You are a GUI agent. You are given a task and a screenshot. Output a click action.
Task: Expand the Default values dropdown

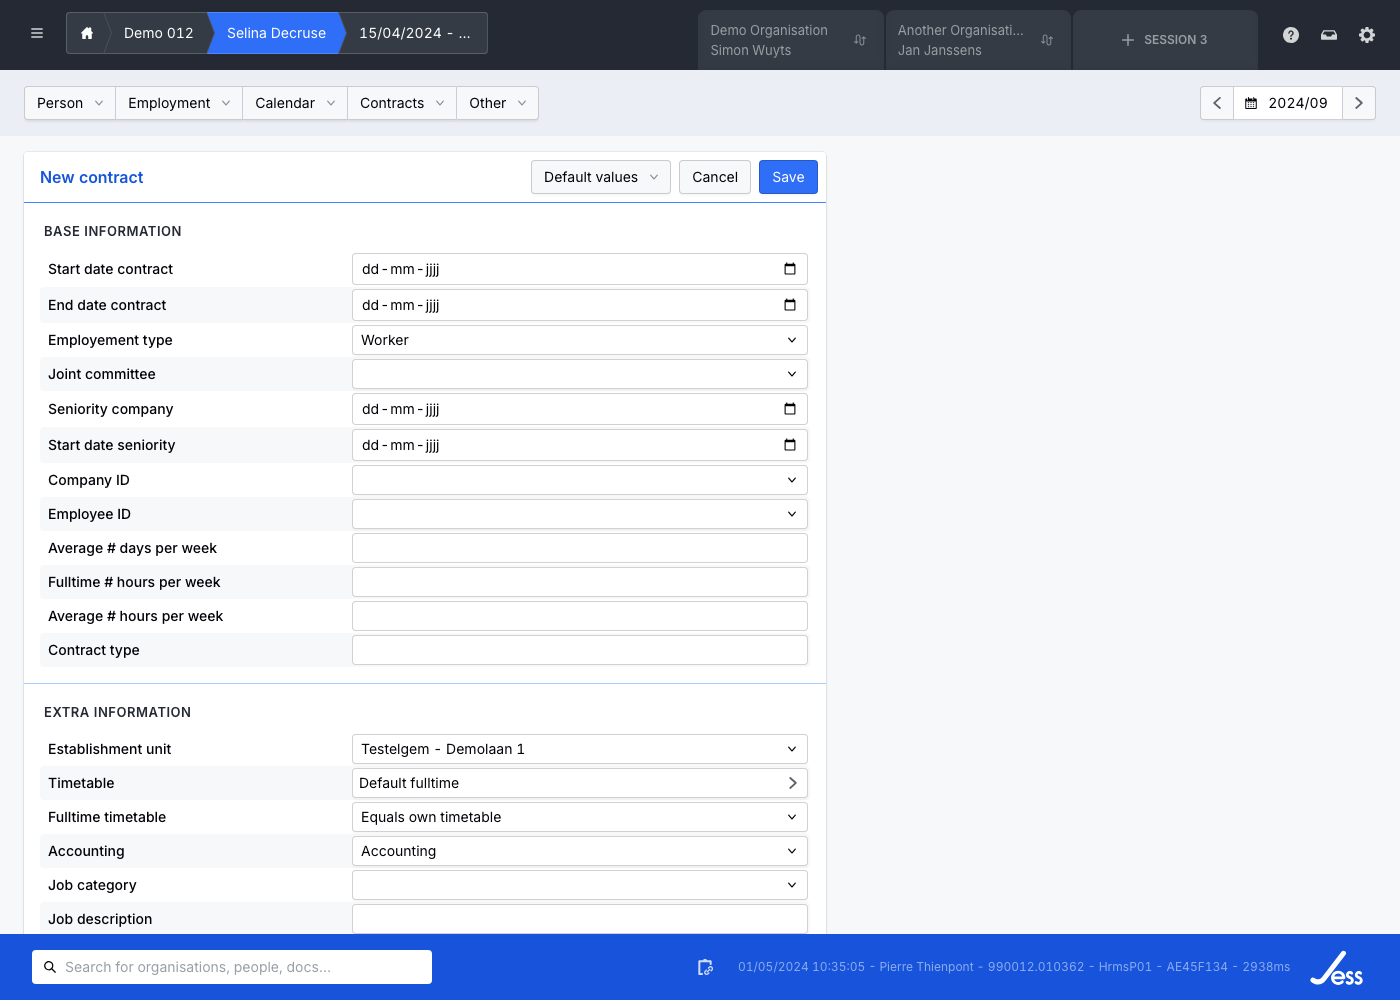pyautogui.click(x=600, y=177)
